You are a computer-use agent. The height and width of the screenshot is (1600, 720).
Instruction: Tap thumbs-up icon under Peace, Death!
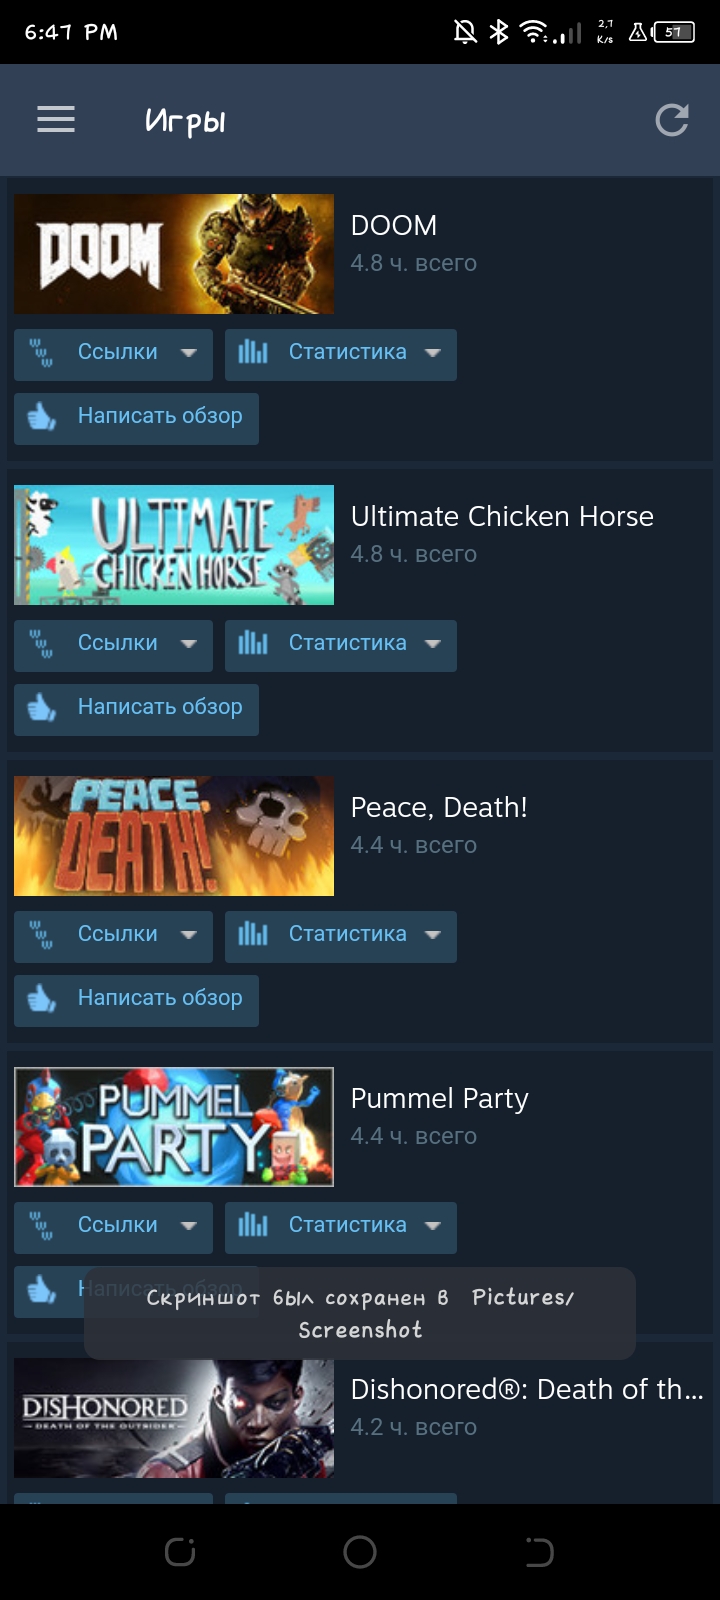[42, 998]
